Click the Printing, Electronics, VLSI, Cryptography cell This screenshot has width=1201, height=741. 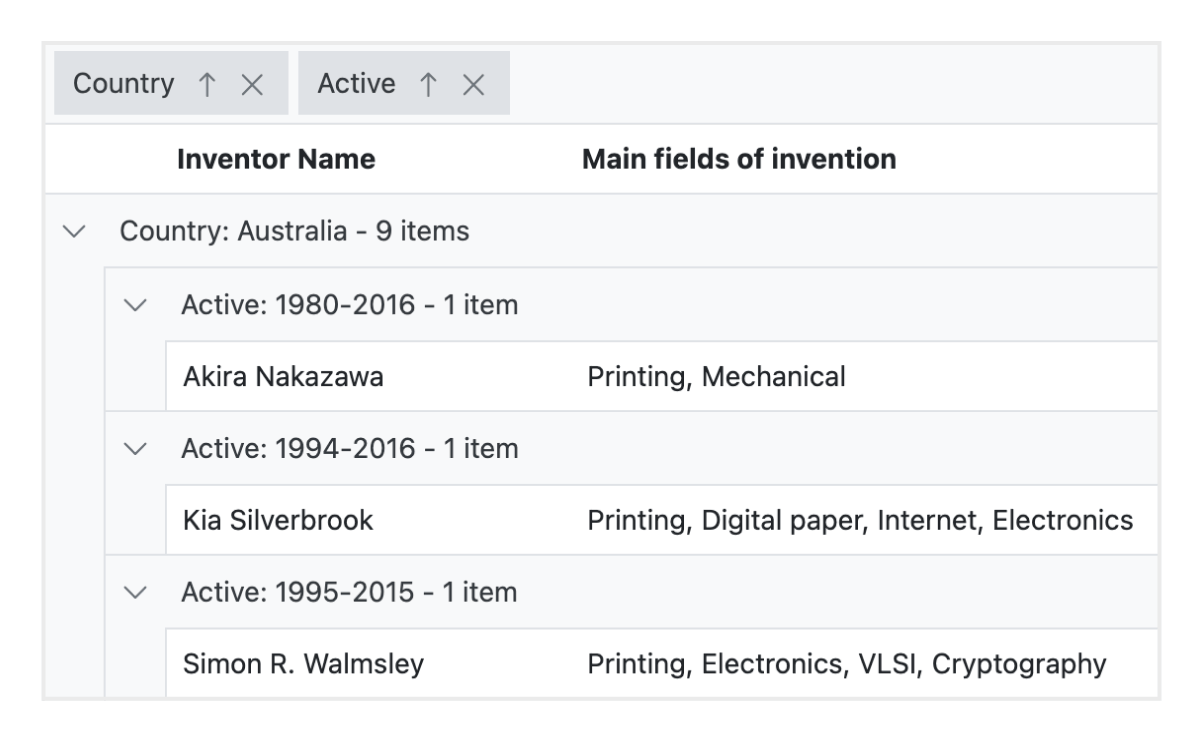[x=846, y=664]
